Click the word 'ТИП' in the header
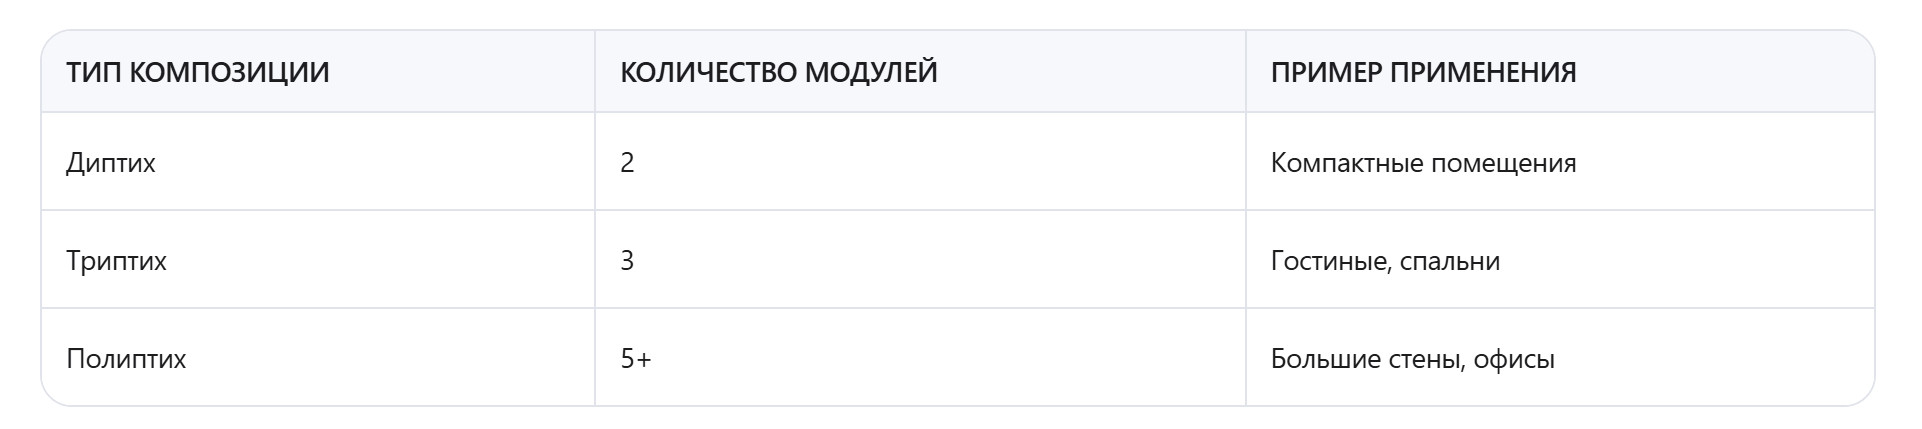 click(94, 73)
